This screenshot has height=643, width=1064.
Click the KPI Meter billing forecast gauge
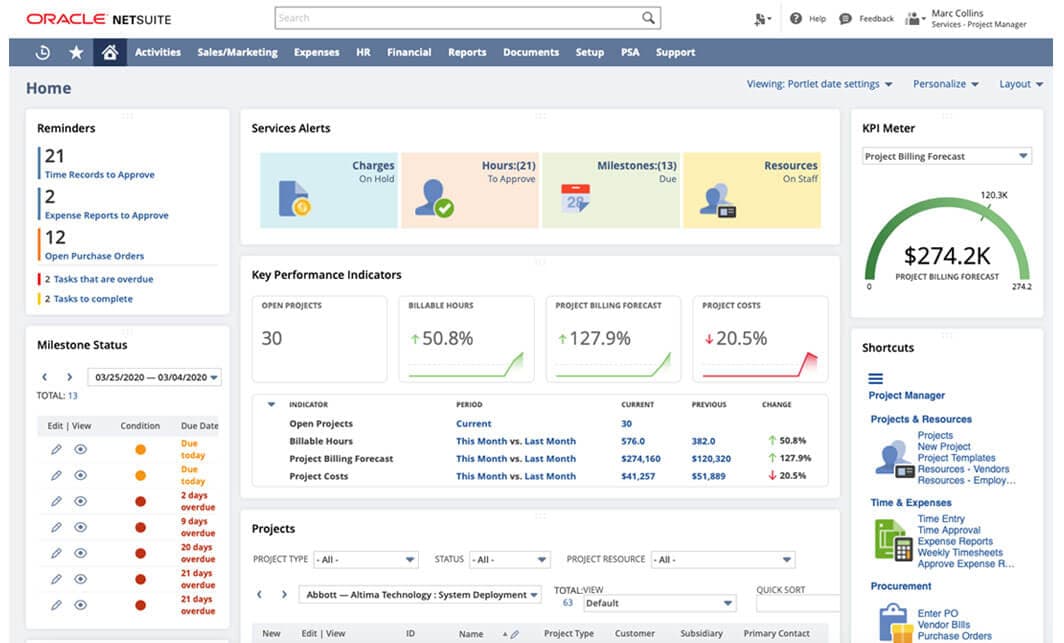[947, 241]
